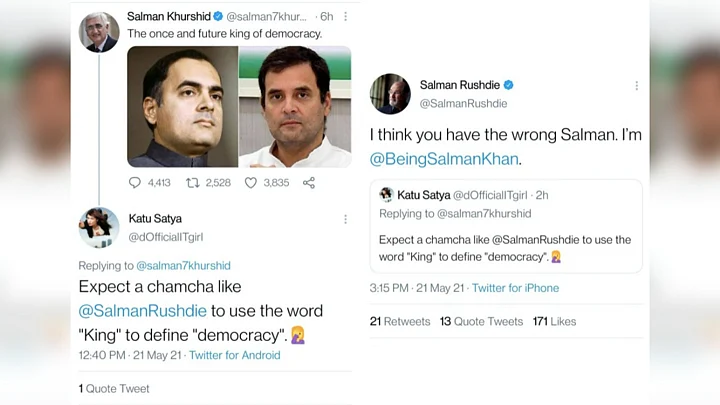Image resolution: width=720 pixels, height=405 pixels.
Task: Open Katu Satya's profile avatar in the reply
Action: [99, 227]
